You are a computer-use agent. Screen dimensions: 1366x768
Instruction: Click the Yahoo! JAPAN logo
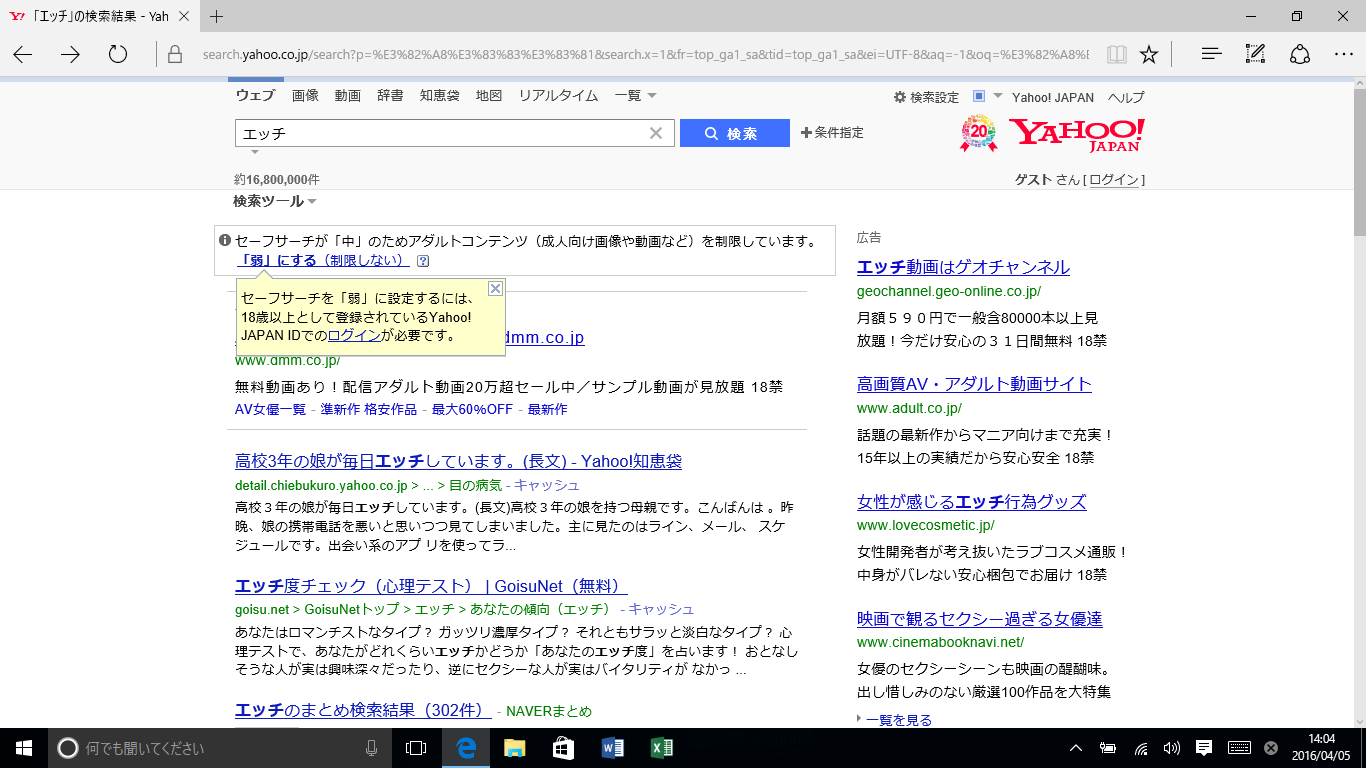1076,135
